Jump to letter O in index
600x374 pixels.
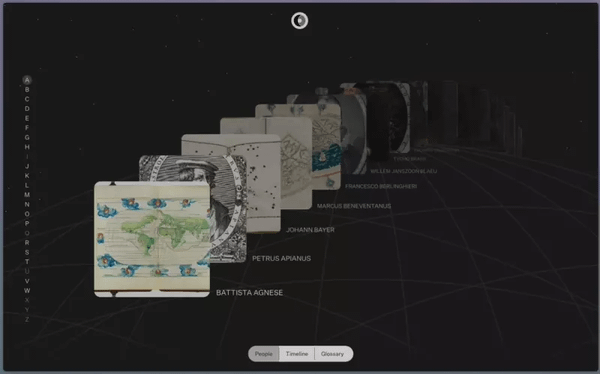point(27,214)
